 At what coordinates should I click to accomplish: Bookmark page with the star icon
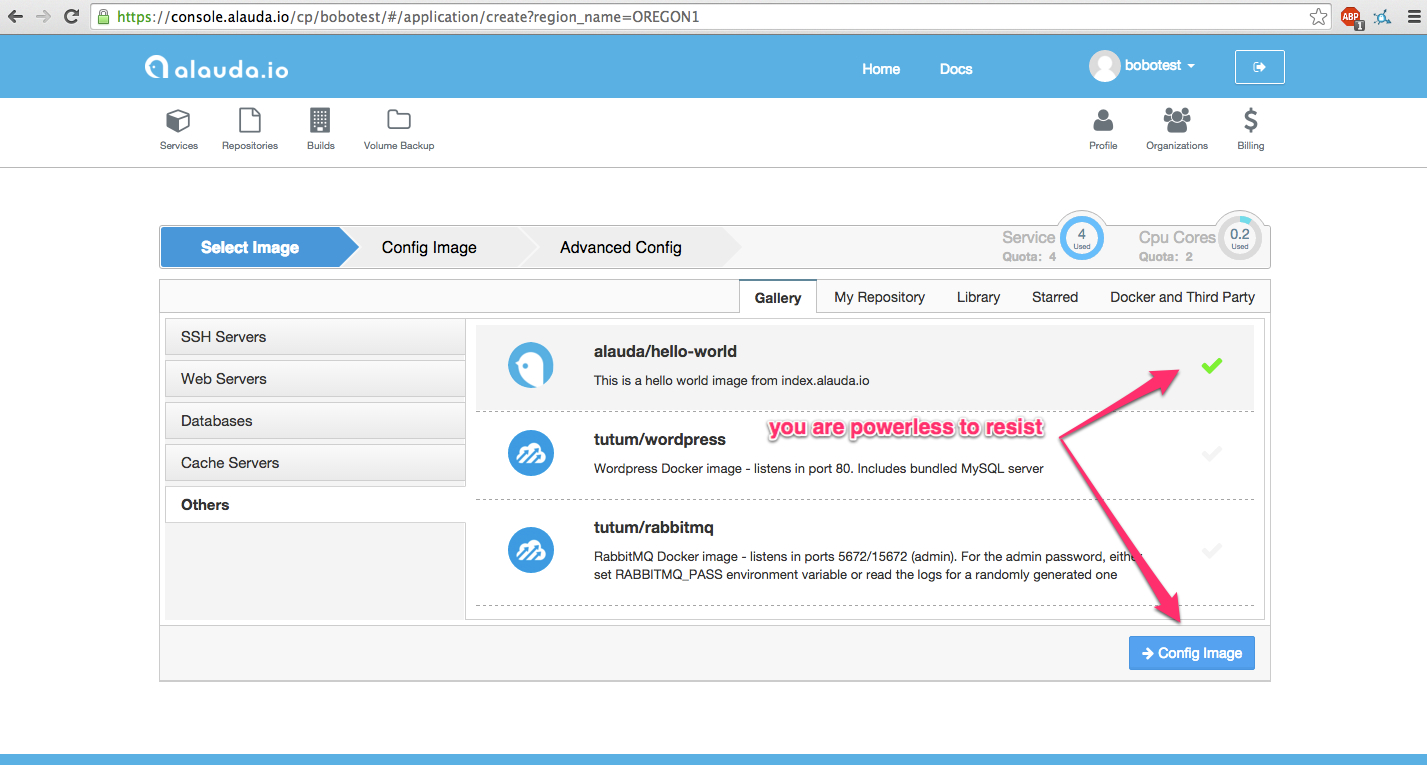1318,17
